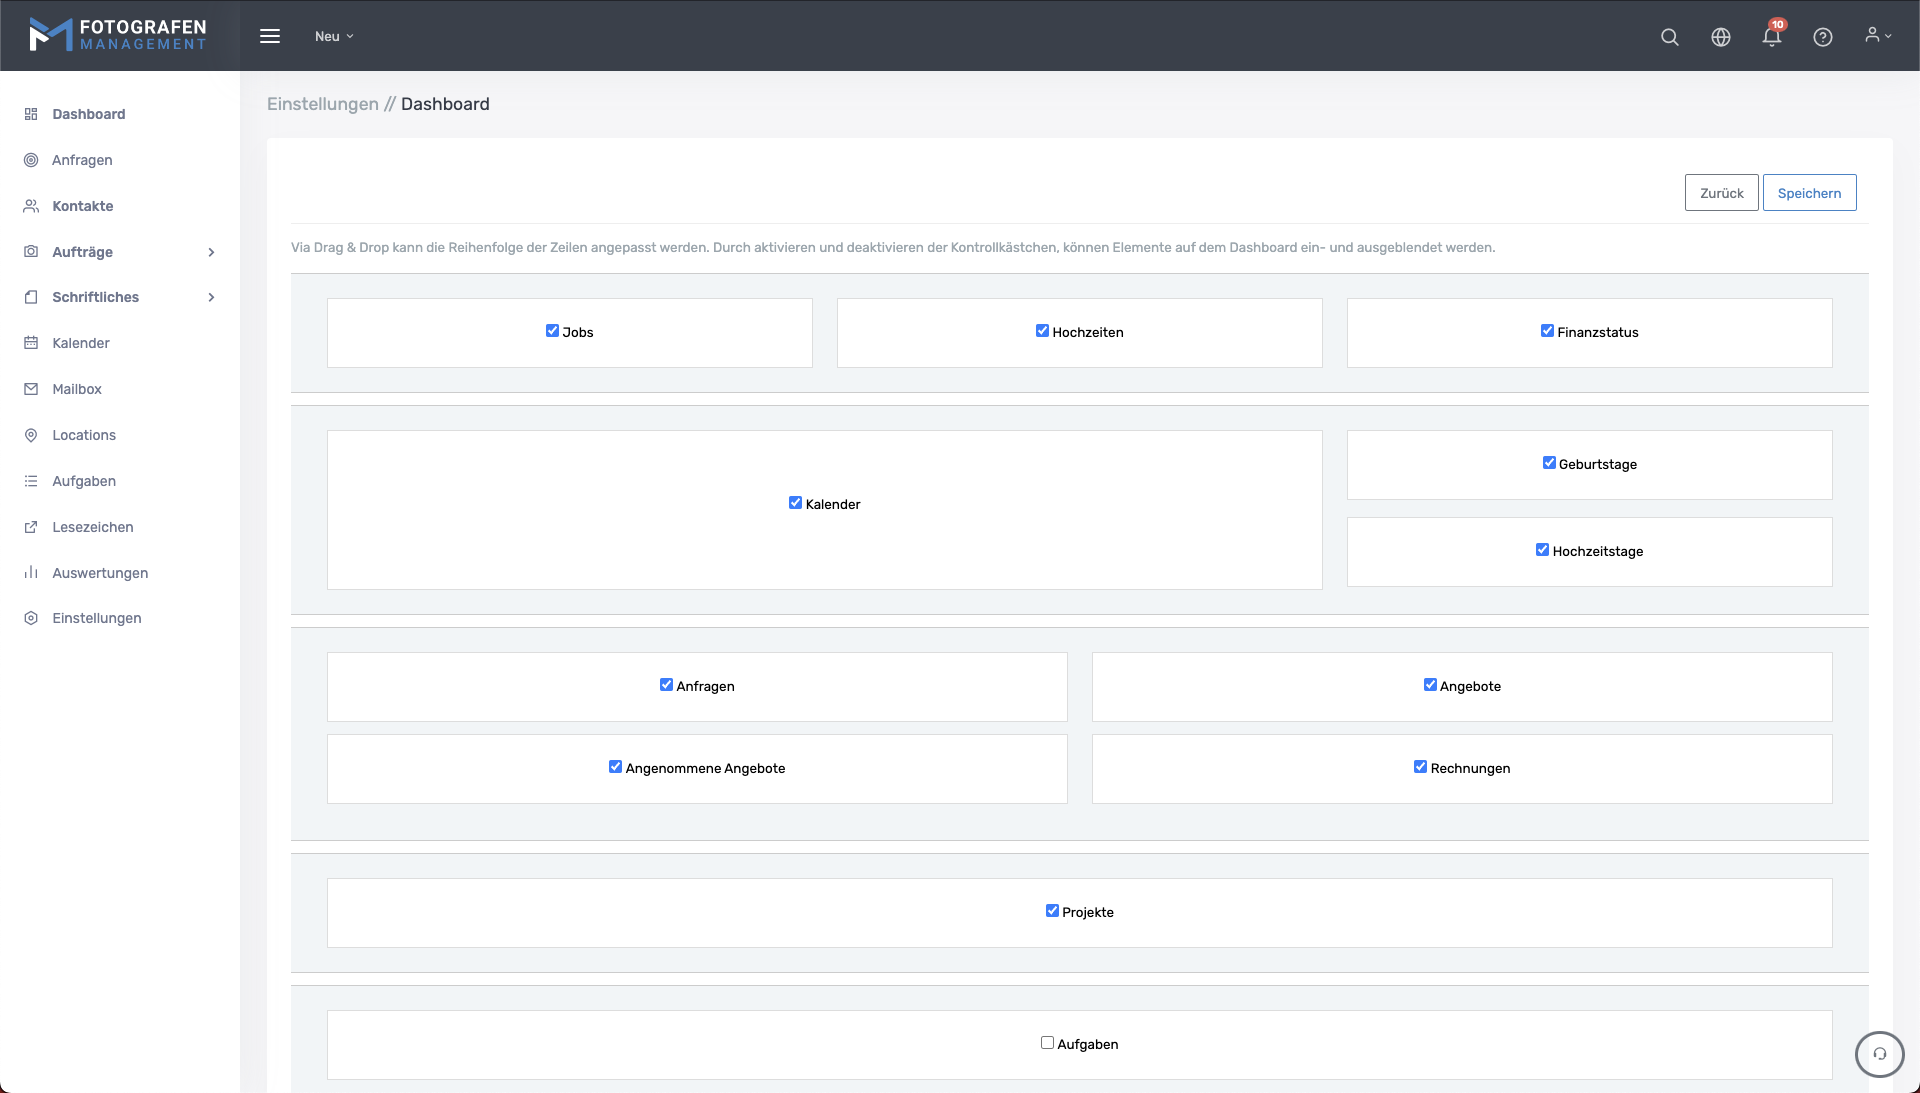Disable the Finanzstatus checkbox

coord(1547,331)
